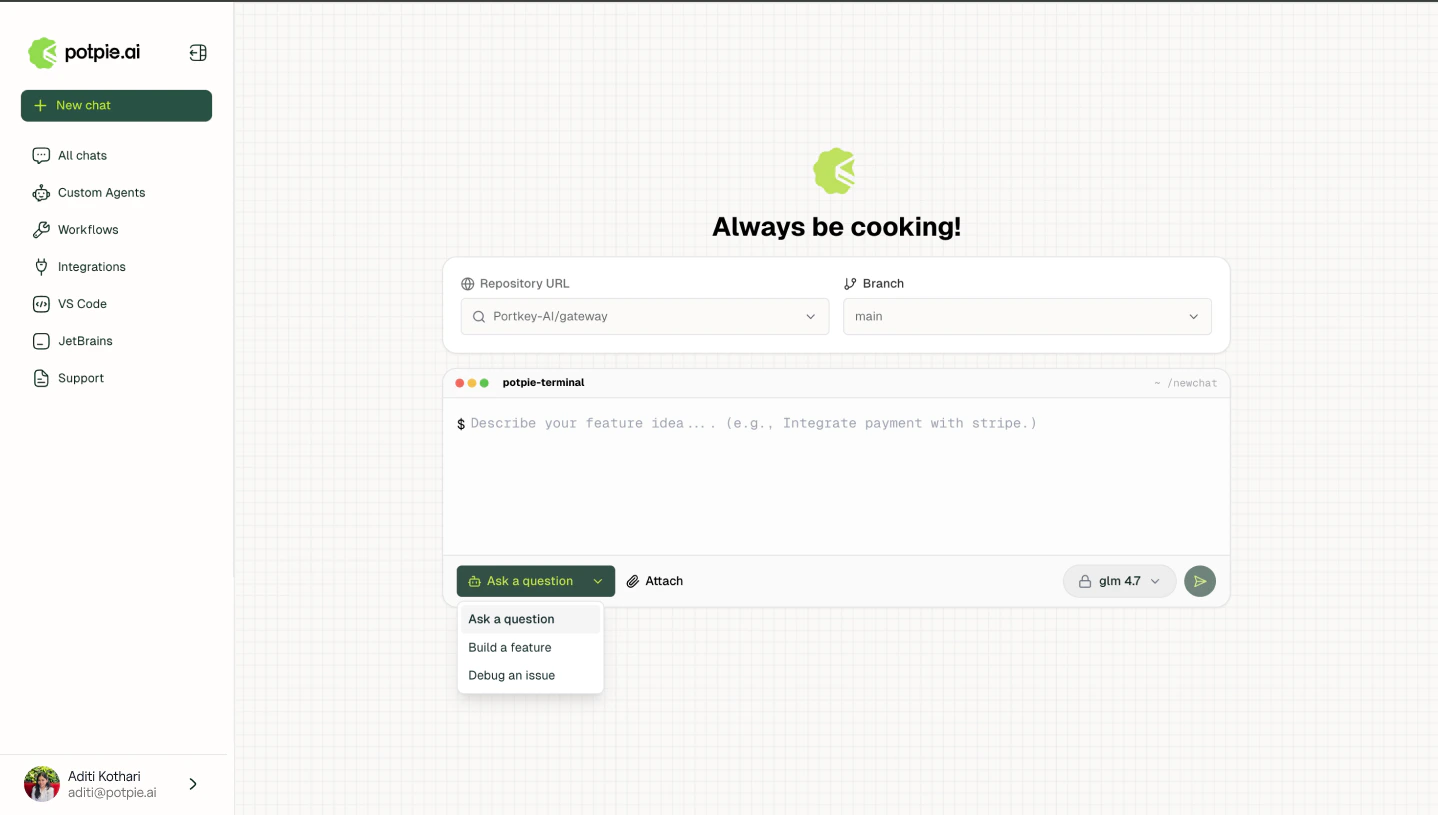Screen dimensions: 1438x815
Task: Open the Portkey-AI/gateway repository dropdown
Action: 644,316
